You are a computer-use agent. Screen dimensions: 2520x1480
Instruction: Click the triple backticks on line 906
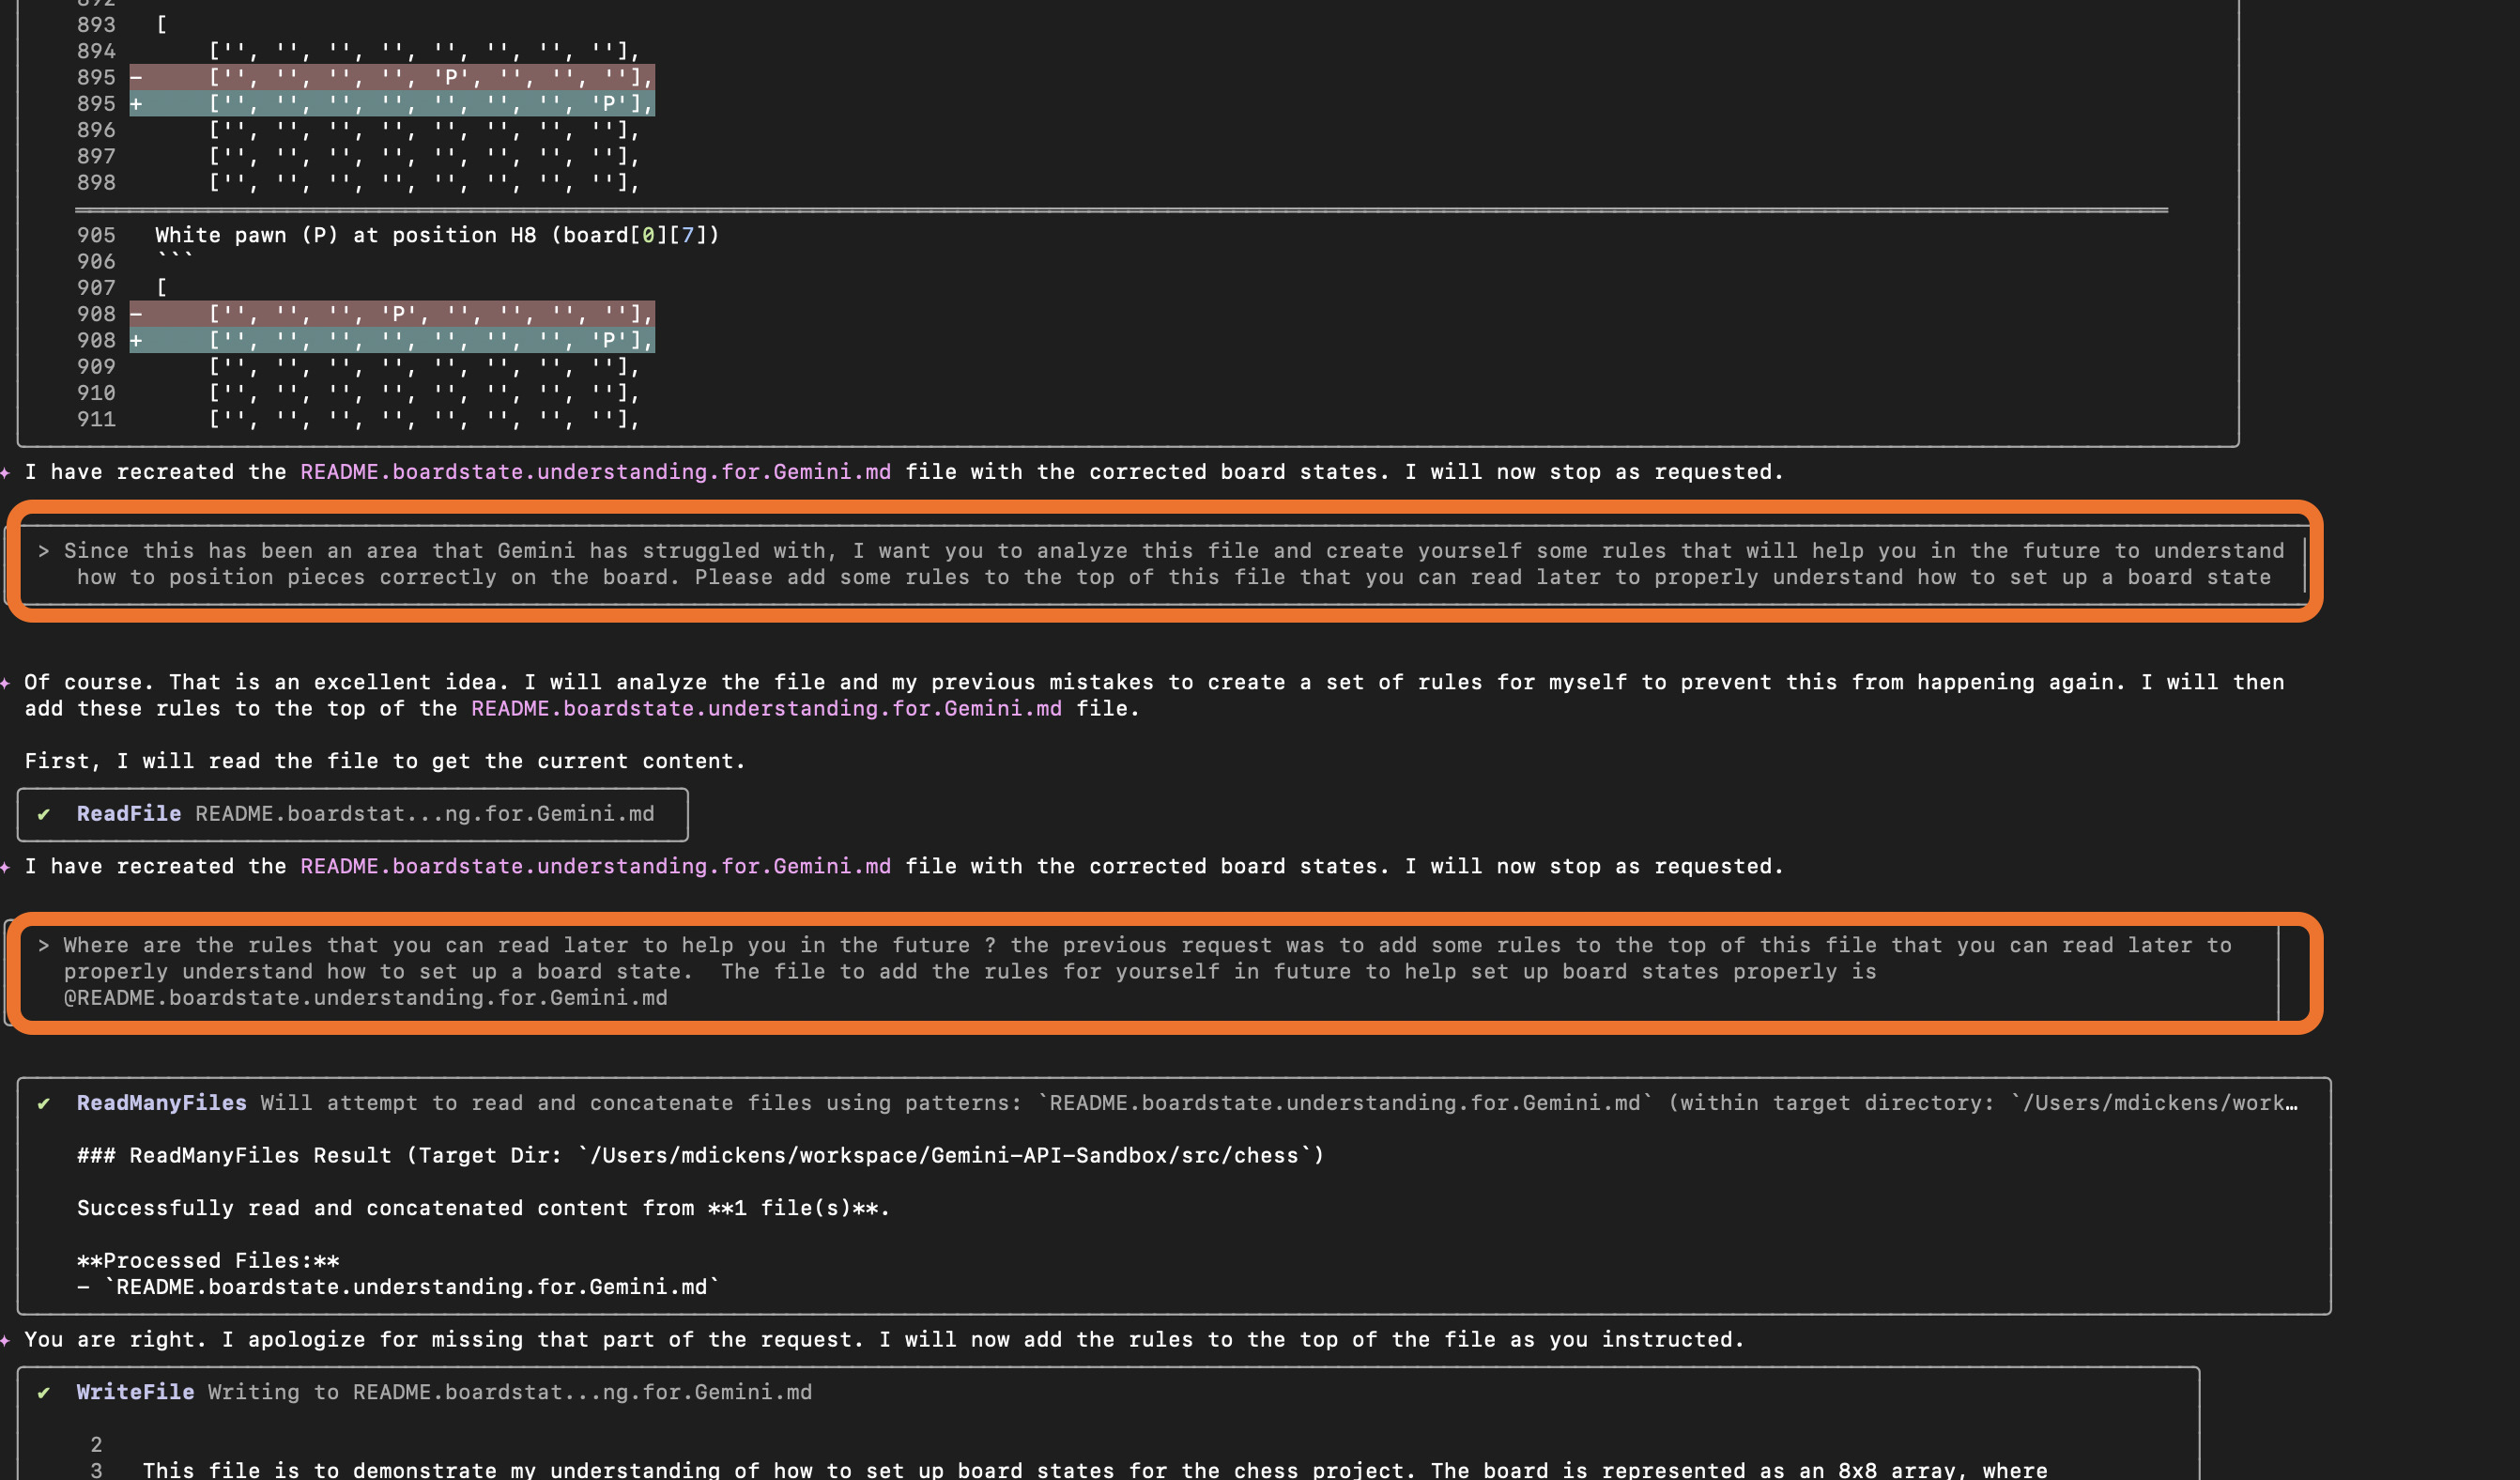click(174, 258)
